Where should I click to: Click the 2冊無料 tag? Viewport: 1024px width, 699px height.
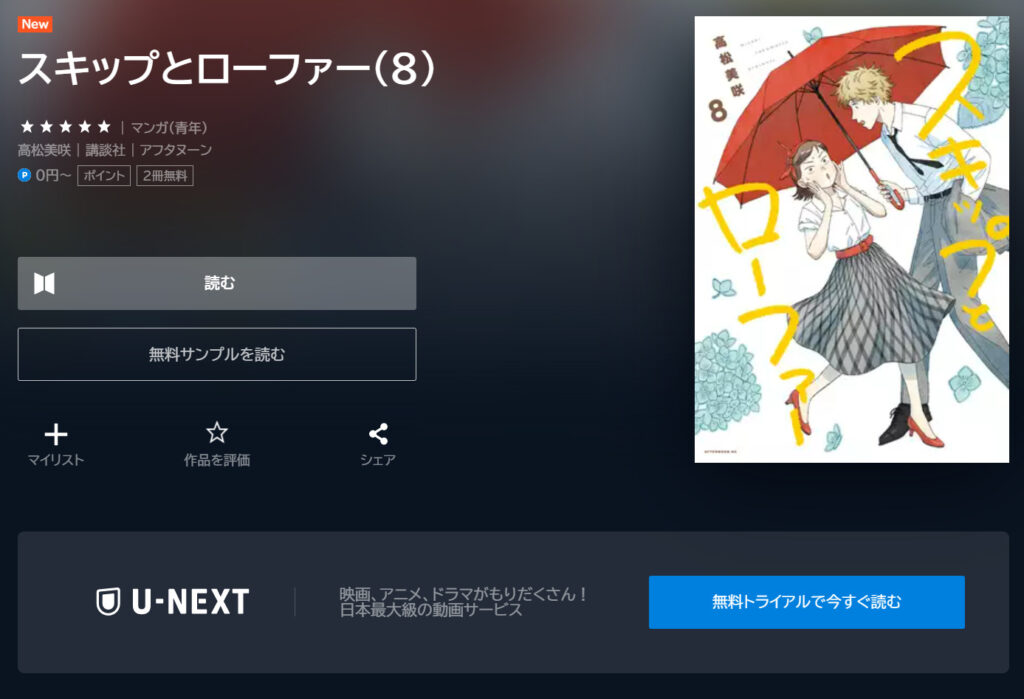(165, 176)
